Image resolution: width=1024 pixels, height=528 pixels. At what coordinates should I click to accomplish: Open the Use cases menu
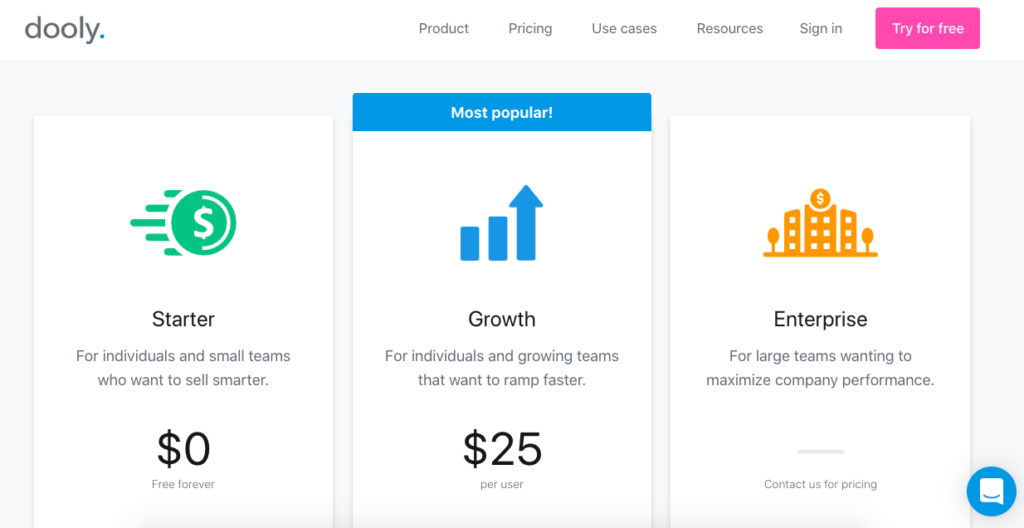point(624,29)
